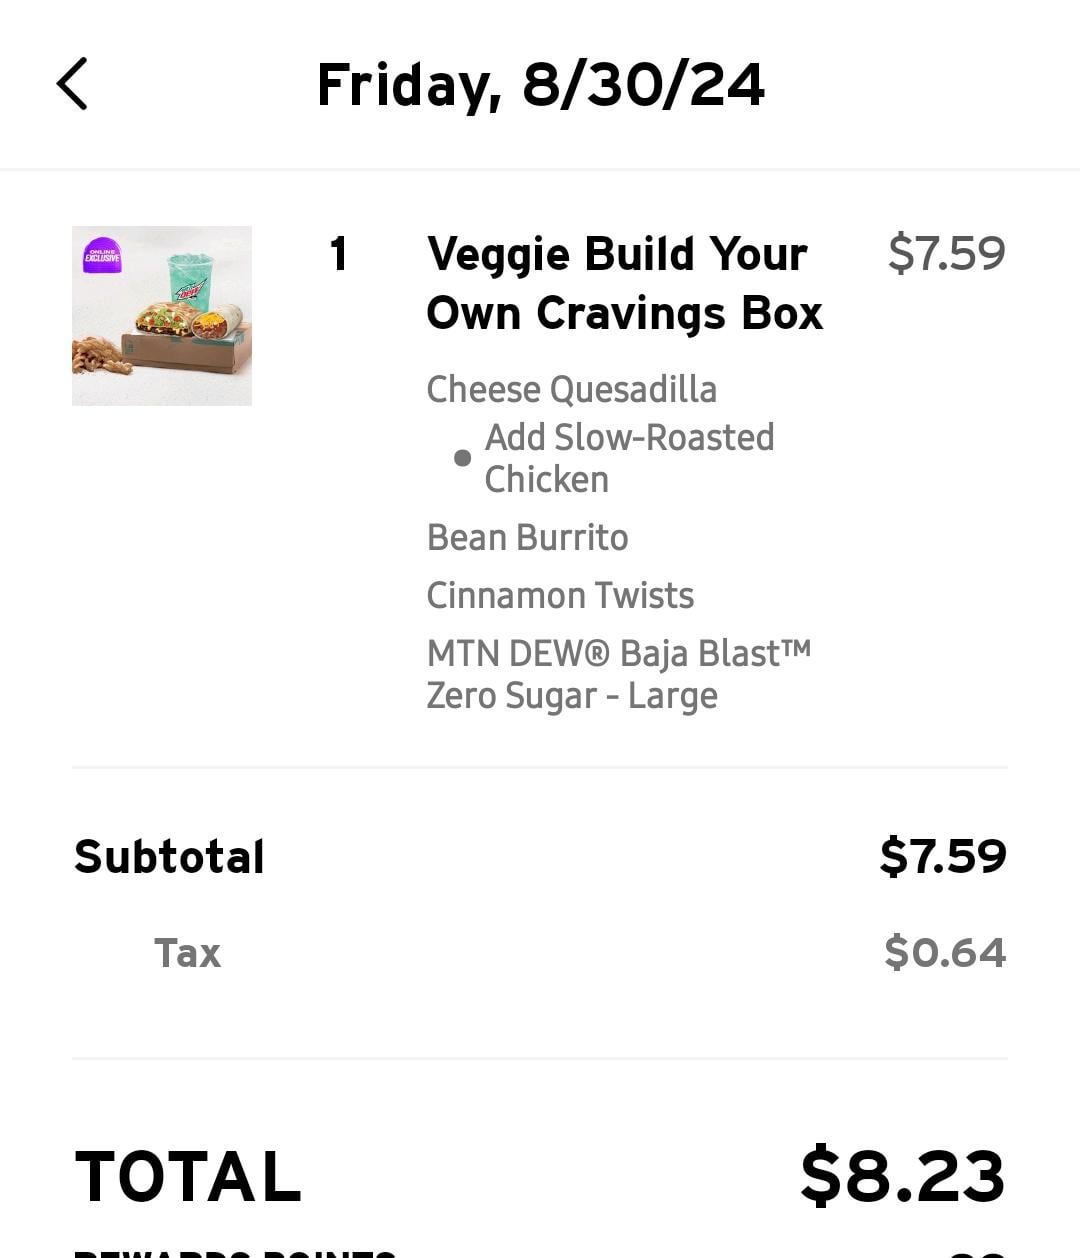Viewport: 1080px width, 1258px height.
Task: Click the bullet dot beside the chicken add-on
Action: tap(462, 458)
